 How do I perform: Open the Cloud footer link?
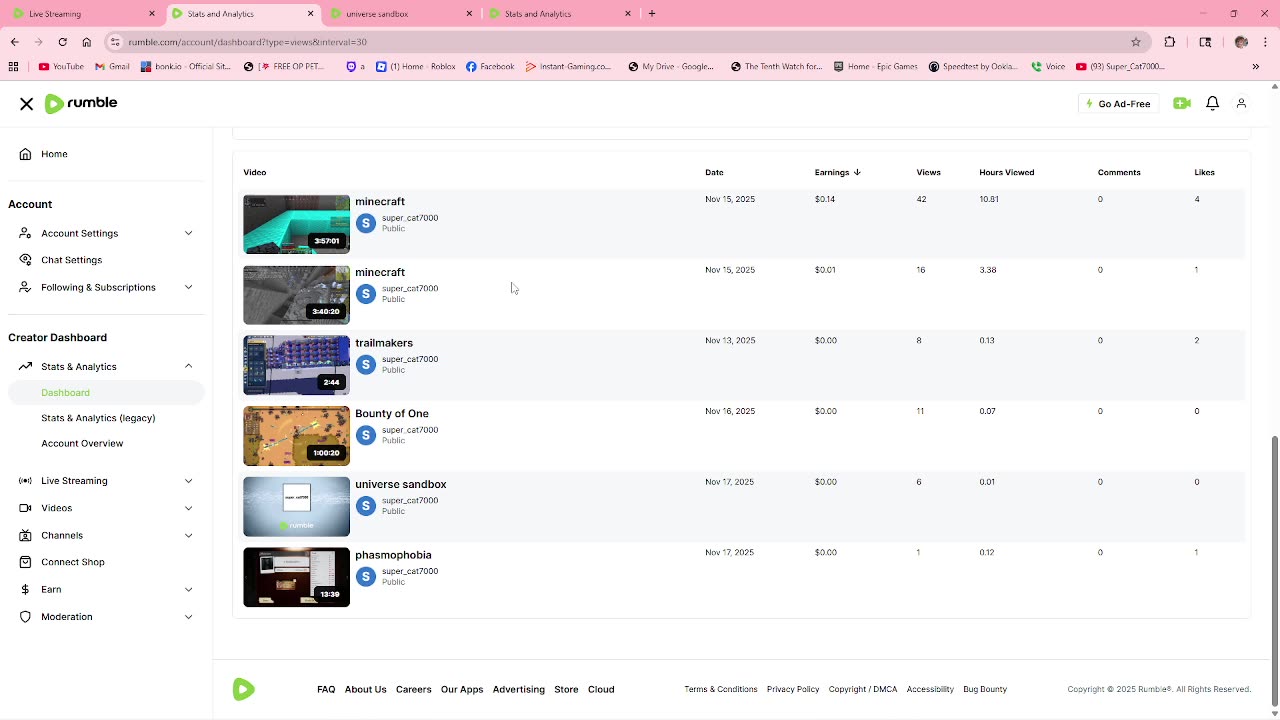[601, 689]
